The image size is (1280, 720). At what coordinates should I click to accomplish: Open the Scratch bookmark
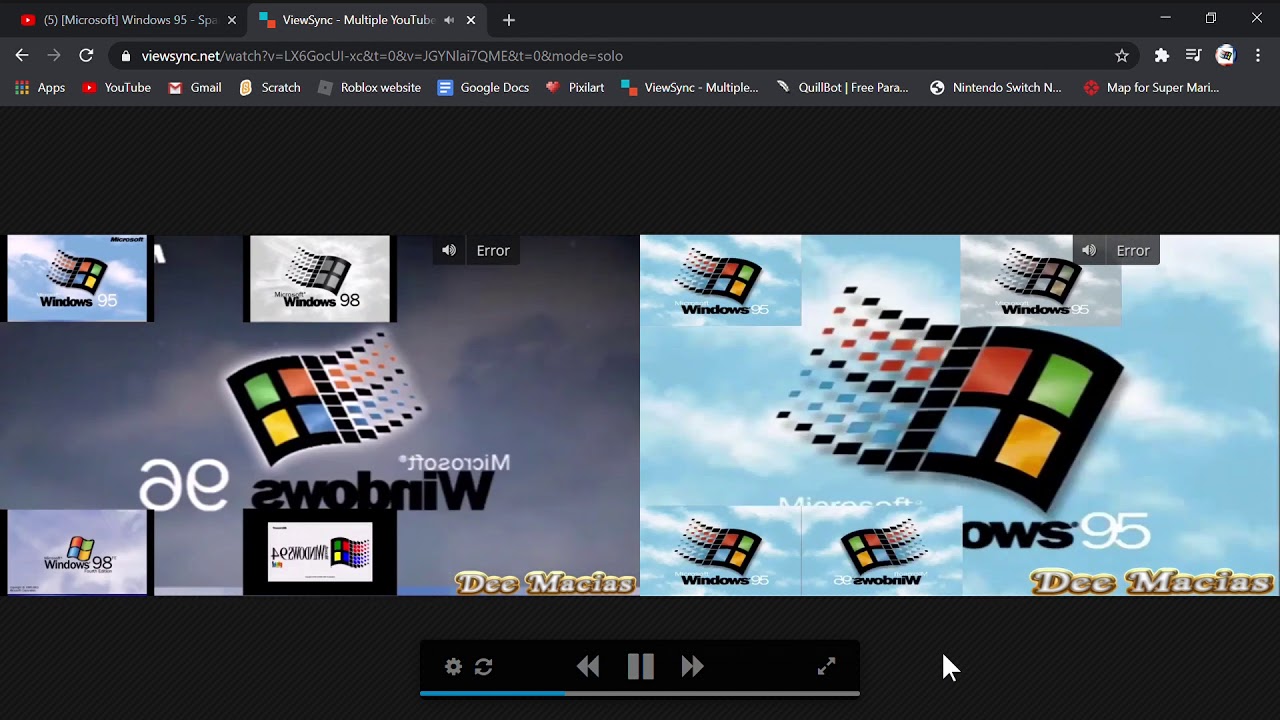coord(270,88)
